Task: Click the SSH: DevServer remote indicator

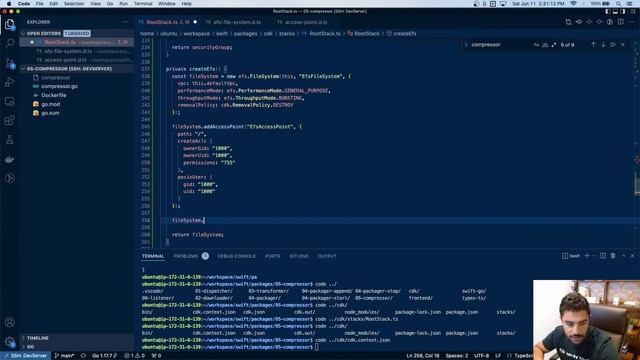Action: point(25,356)
